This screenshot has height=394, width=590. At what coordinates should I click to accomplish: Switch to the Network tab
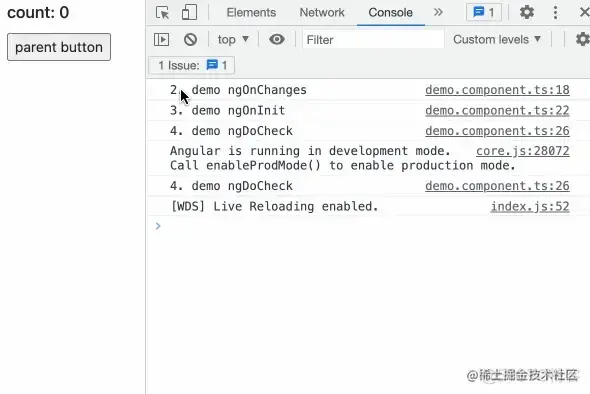pos(322,12)
